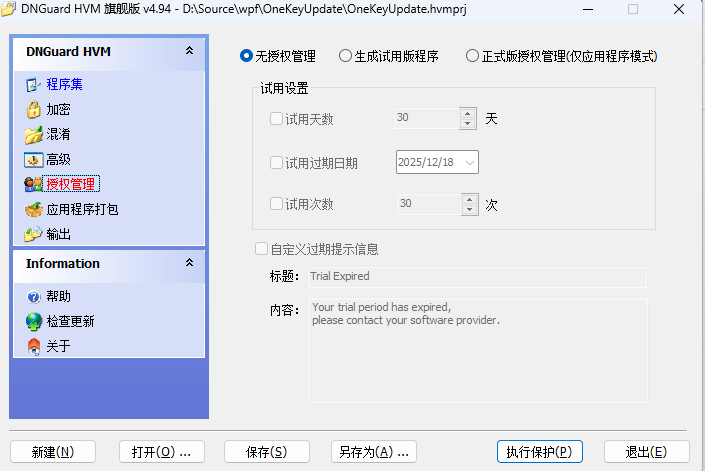The width and height of the screenshot is (705, 471).
Task: Click the Information panel header
Action: [x=109, y=266]
